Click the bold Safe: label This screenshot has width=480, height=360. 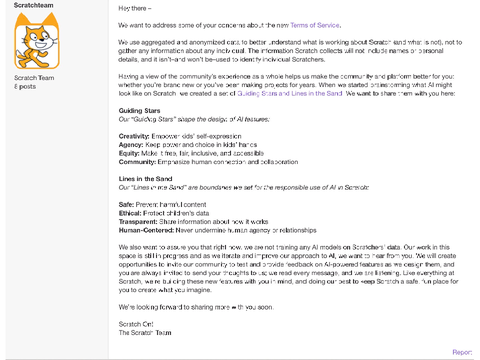(x=126, y=205)
